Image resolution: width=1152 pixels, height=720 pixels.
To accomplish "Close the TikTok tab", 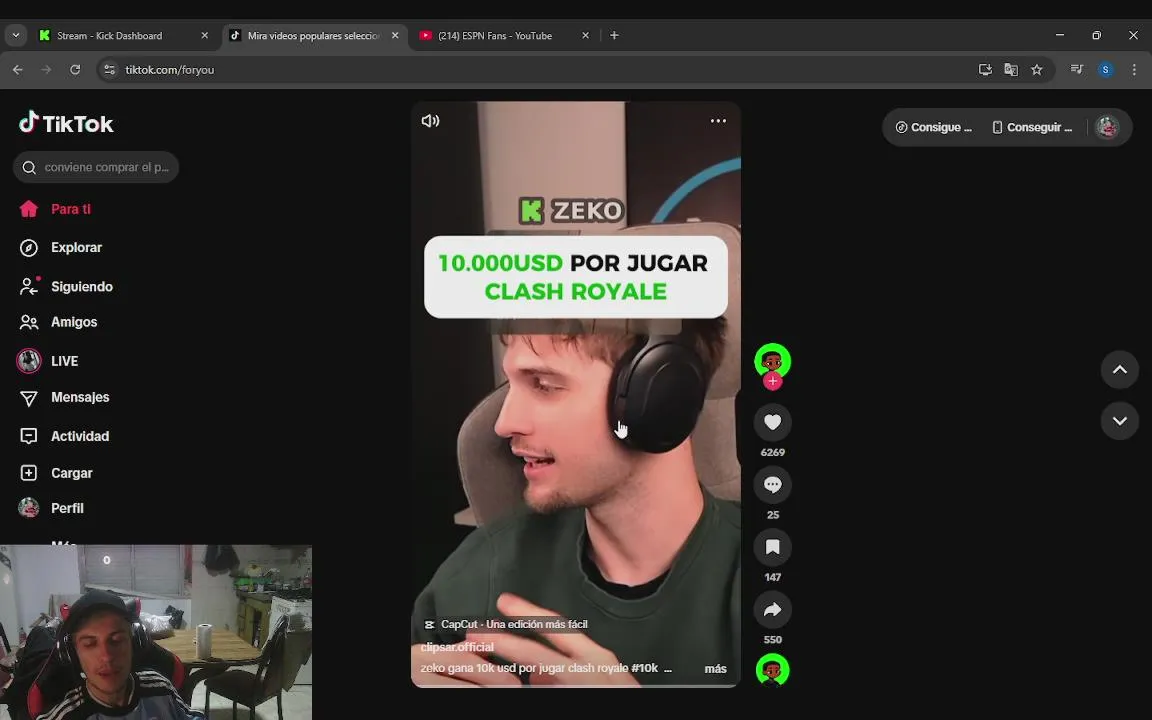I will [x=395, y=35].
